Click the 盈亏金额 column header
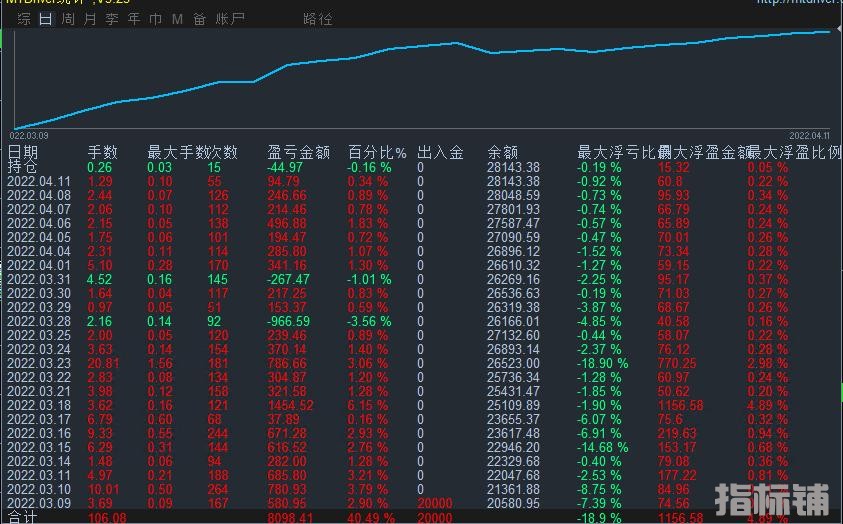 coord(298,153)
